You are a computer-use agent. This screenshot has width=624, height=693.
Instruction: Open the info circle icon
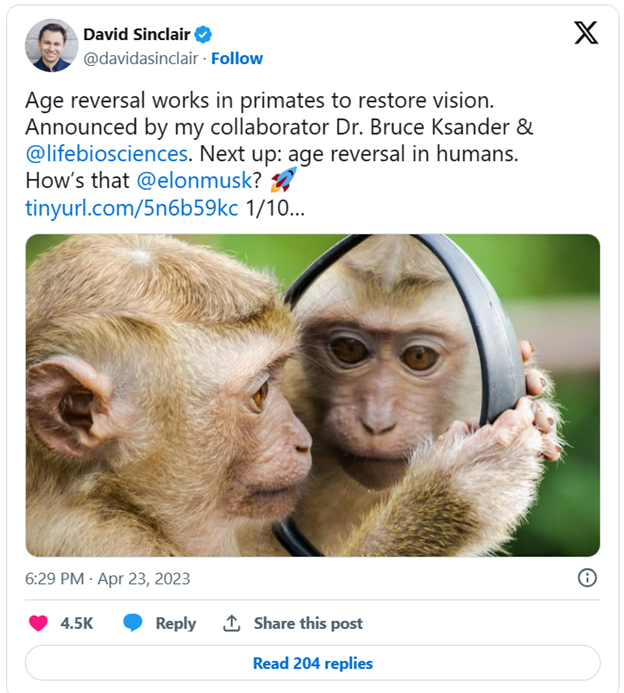pyautogui.click(x=587, y=578)
